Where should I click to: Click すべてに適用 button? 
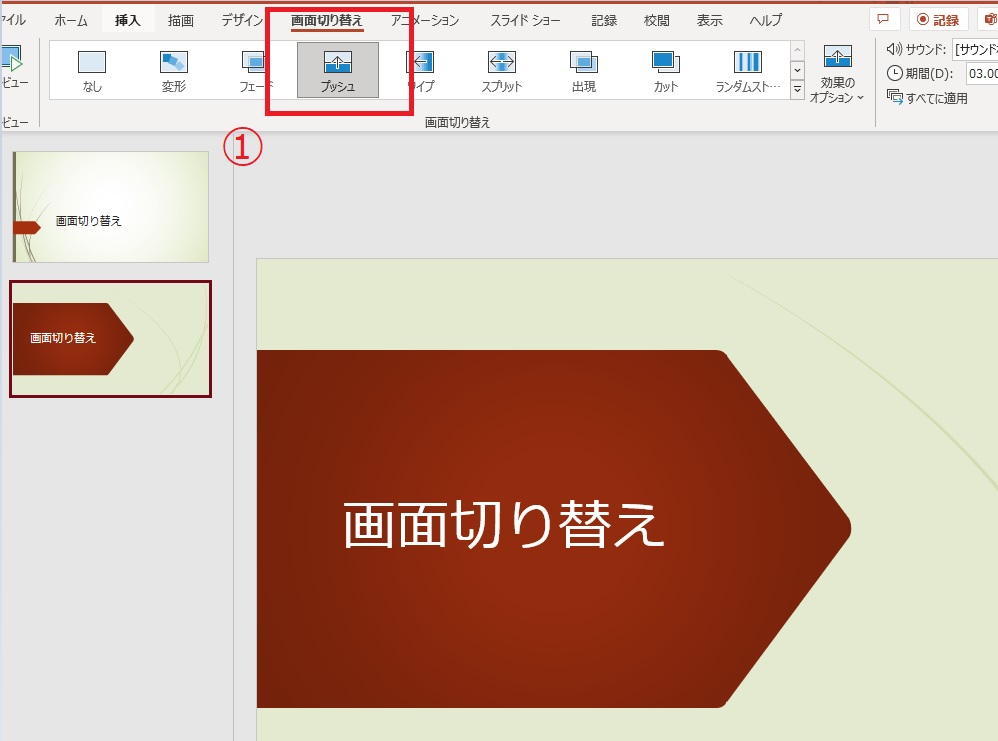(927, 98)
